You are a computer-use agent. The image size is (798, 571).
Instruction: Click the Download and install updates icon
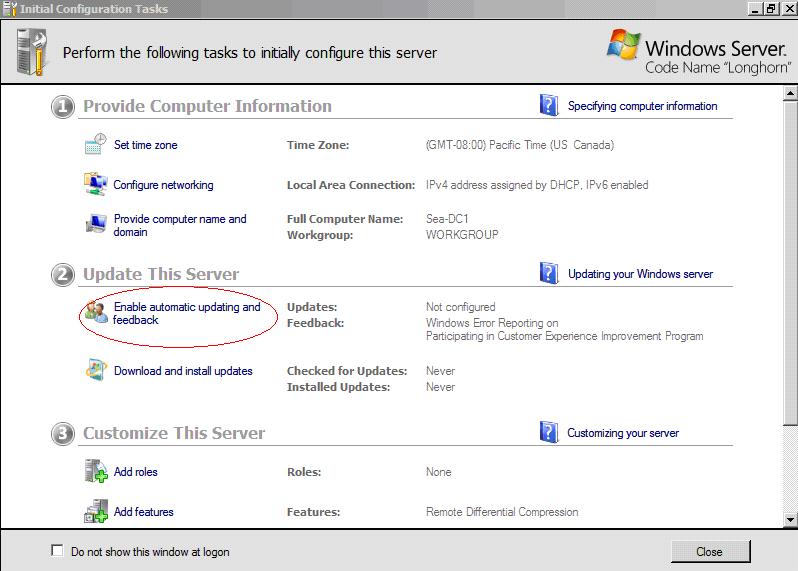pos(95,371)
